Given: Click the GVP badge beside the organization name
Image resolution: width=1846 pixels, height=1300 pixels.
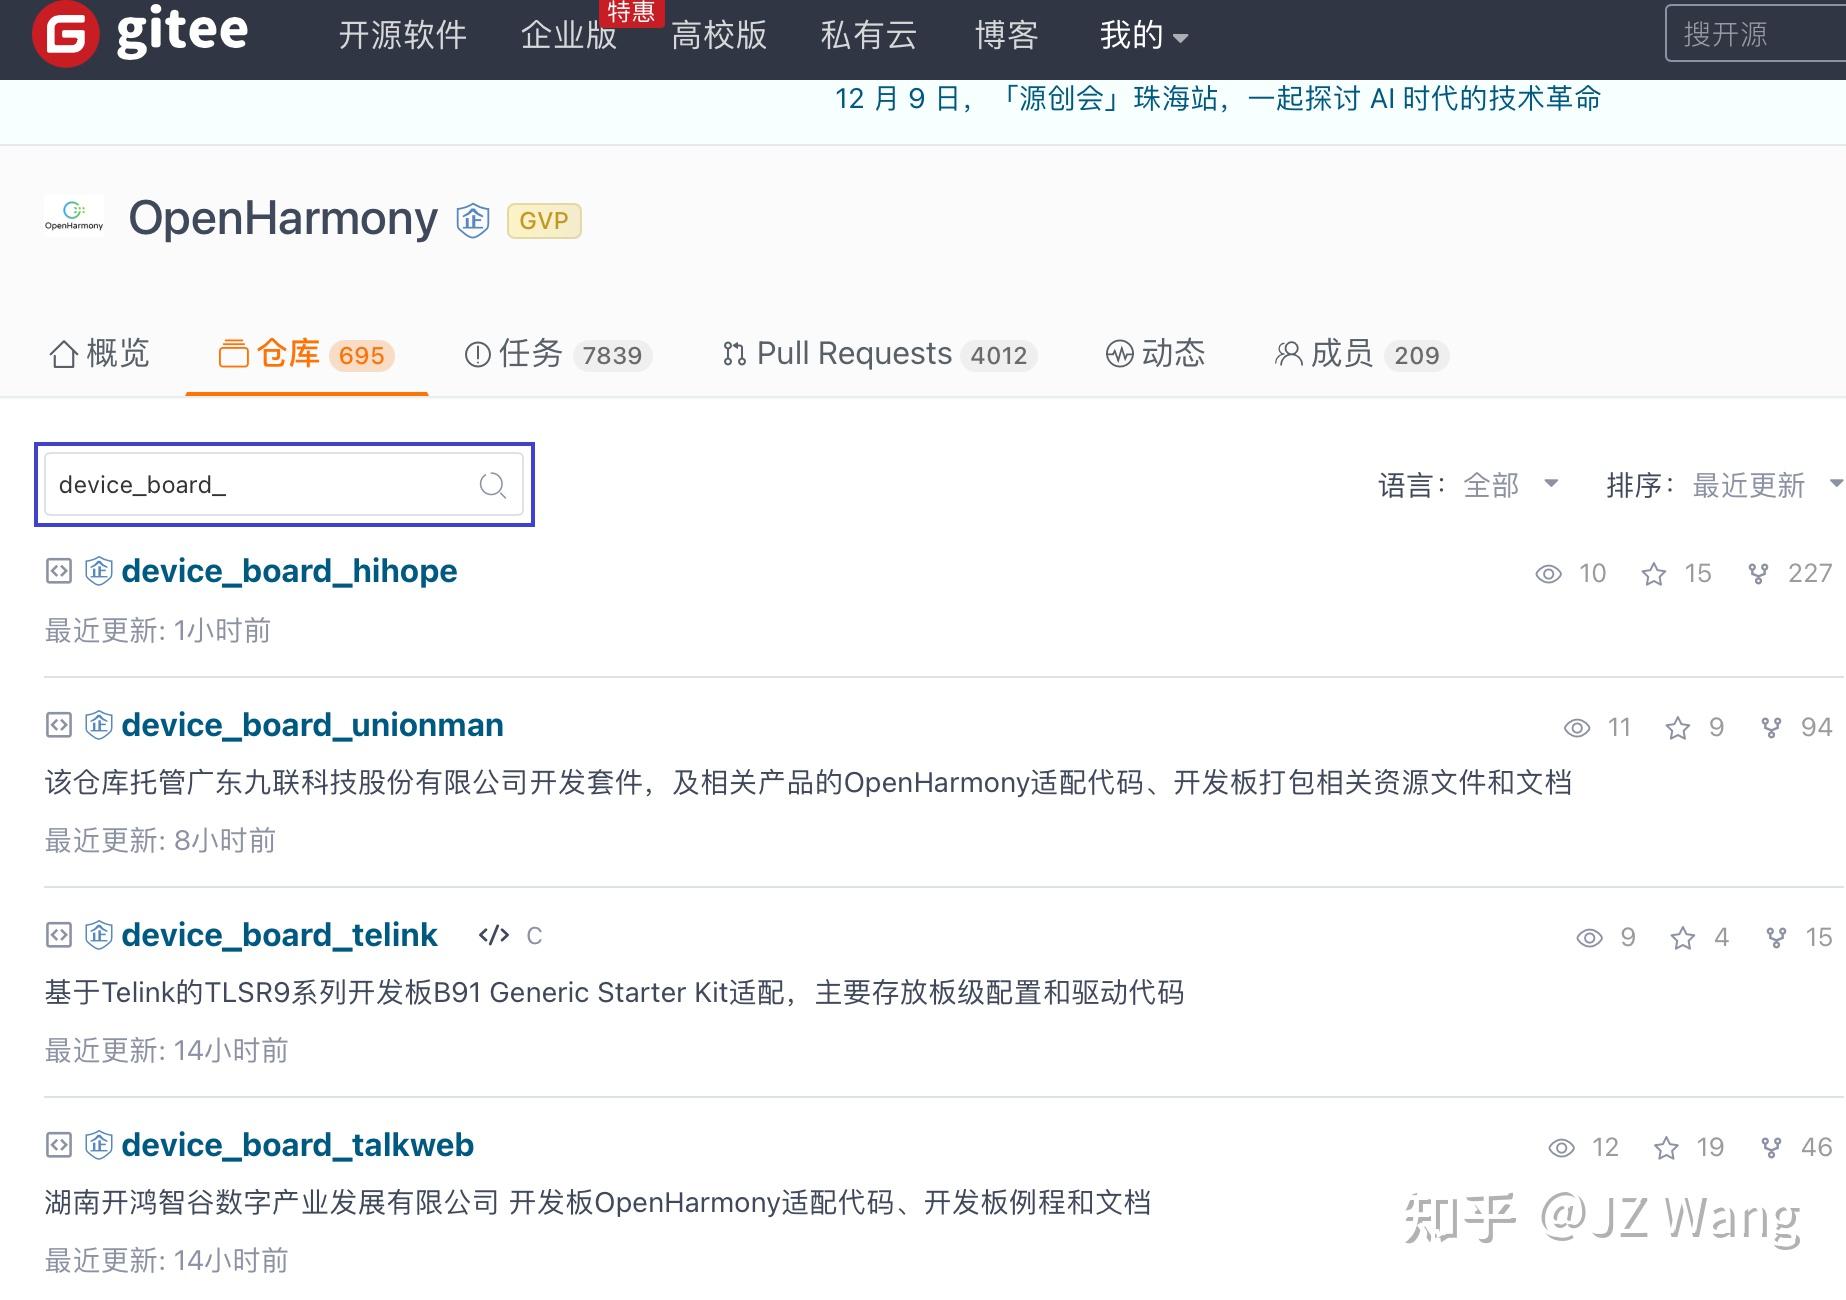Looking at the screenshot, I should click(x=543, y=220).
